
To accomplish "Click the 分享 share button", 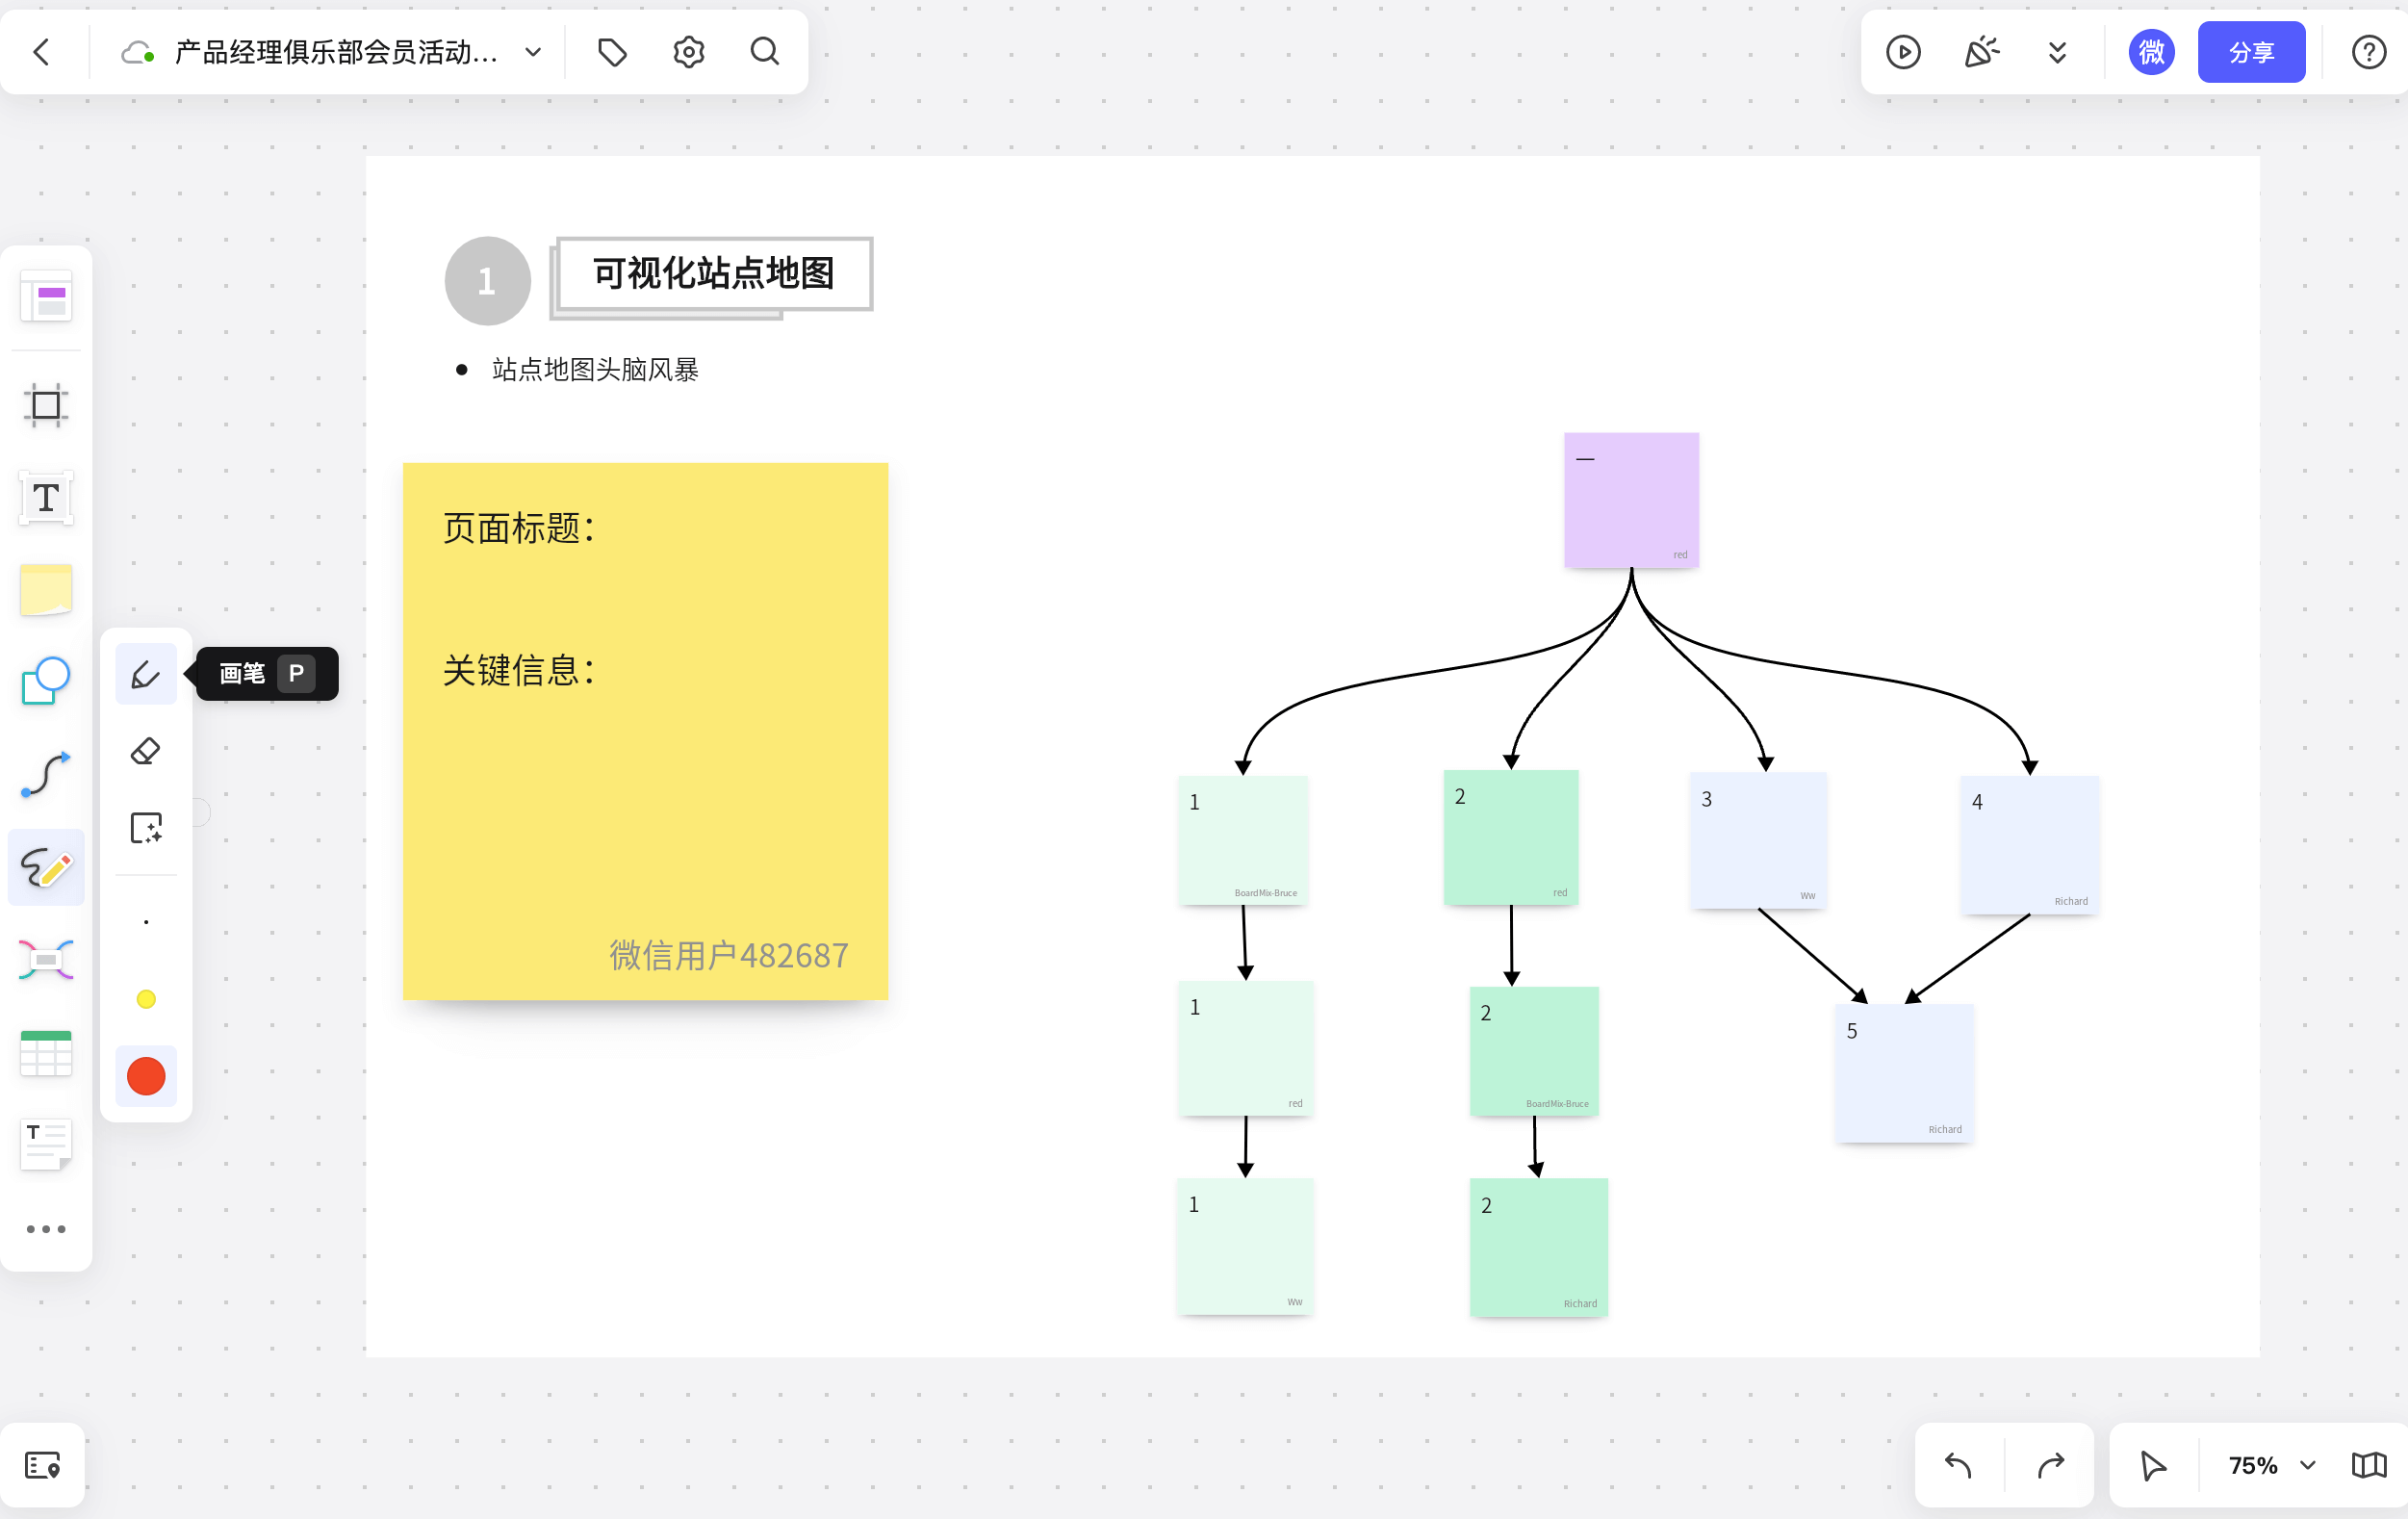I will 2251,52.
